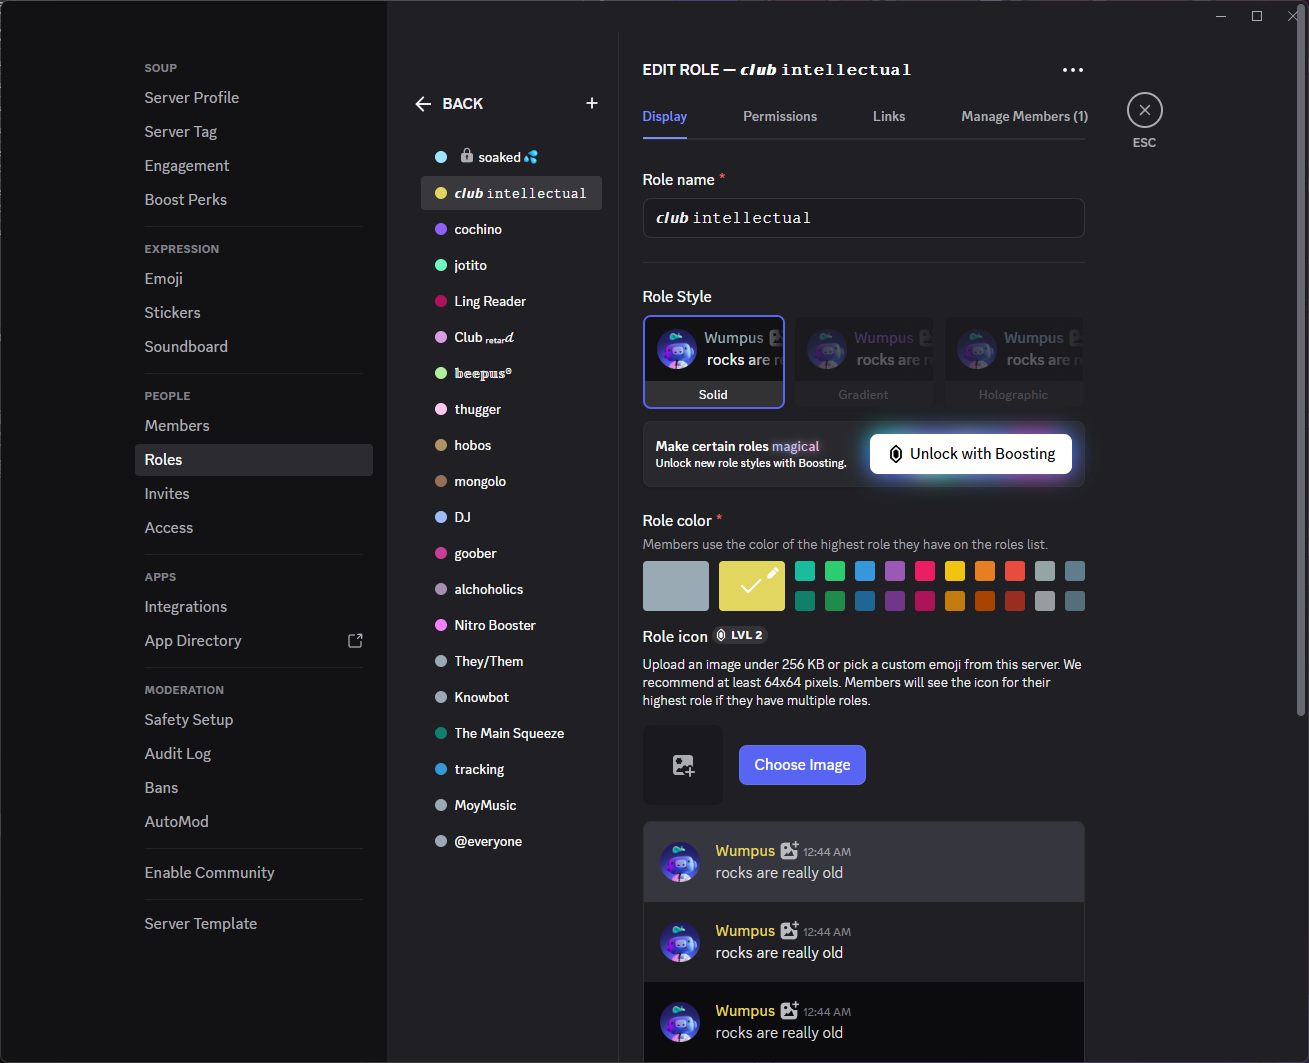Click the lock icon on soaked role
The height and width of the screenshot is (1063, 1309).
pos(467,156)
